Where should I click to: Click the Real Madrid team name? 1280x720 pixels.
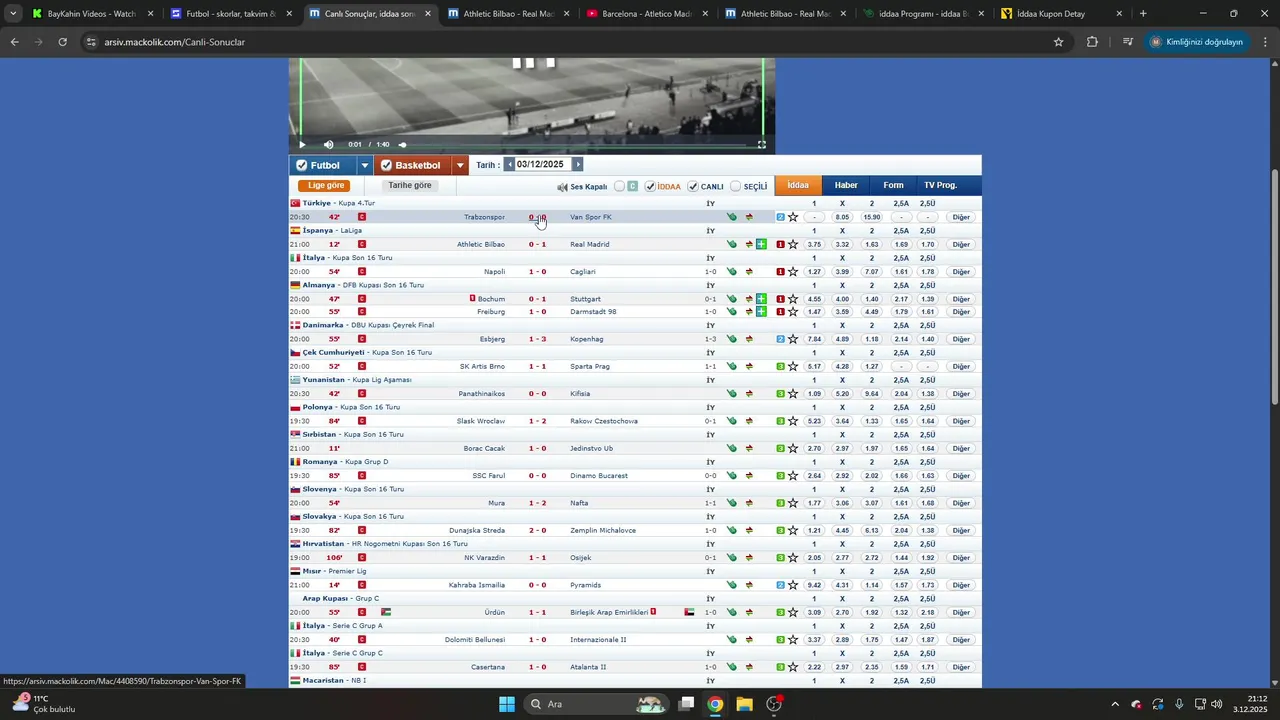(x=590, y=244)
